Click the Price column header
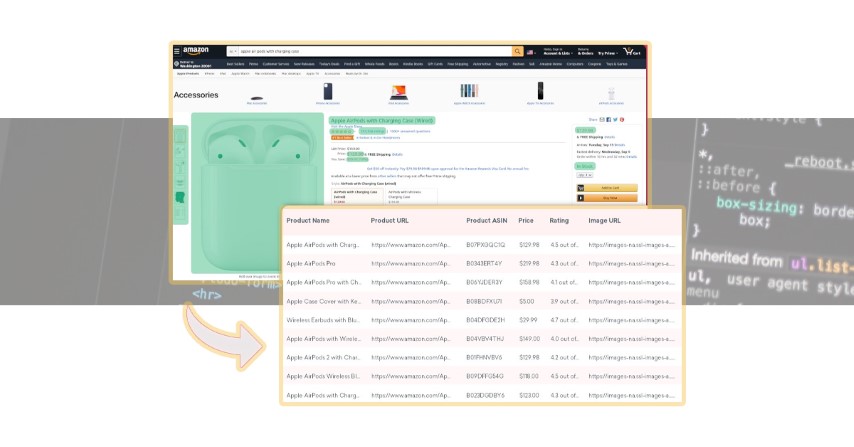854x447 pixels. tap(526, 221)
